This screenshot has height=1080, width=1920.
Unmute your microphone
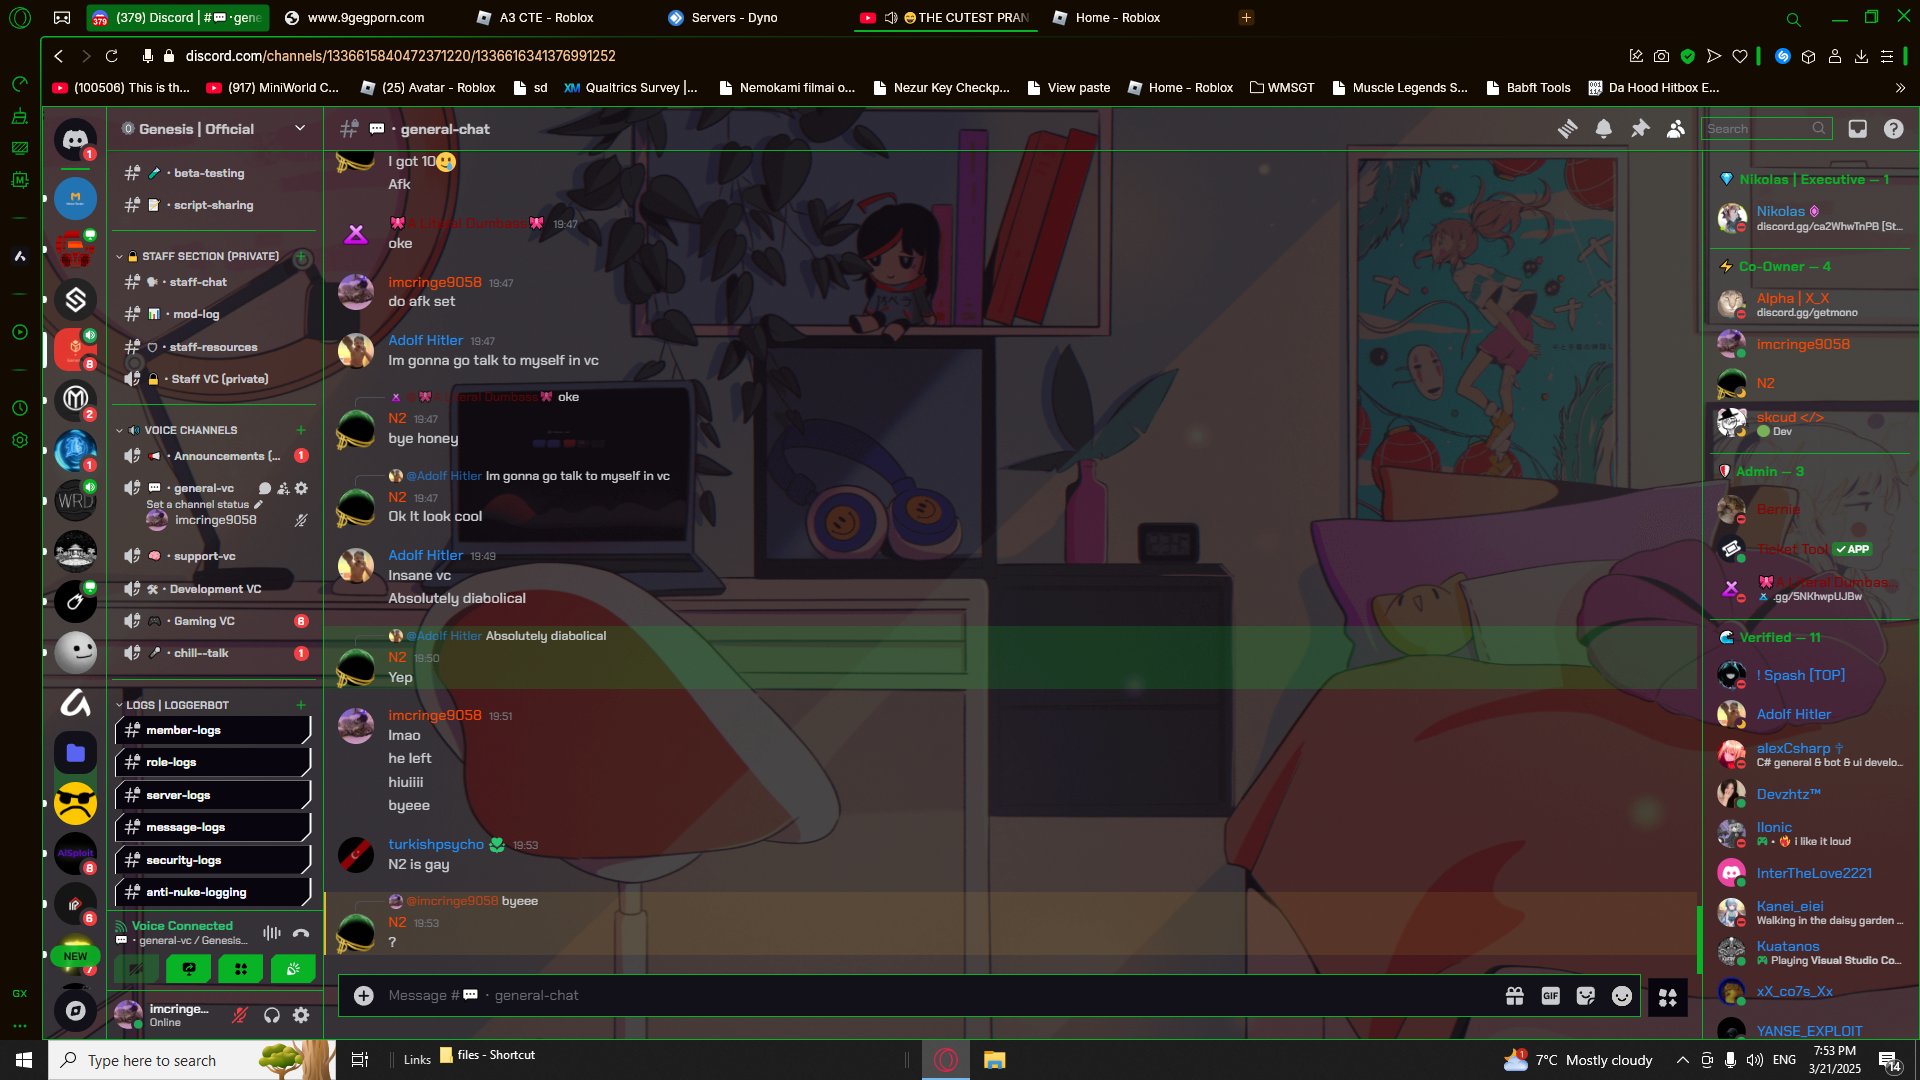pyautogui.click(x=240, y=1015)
